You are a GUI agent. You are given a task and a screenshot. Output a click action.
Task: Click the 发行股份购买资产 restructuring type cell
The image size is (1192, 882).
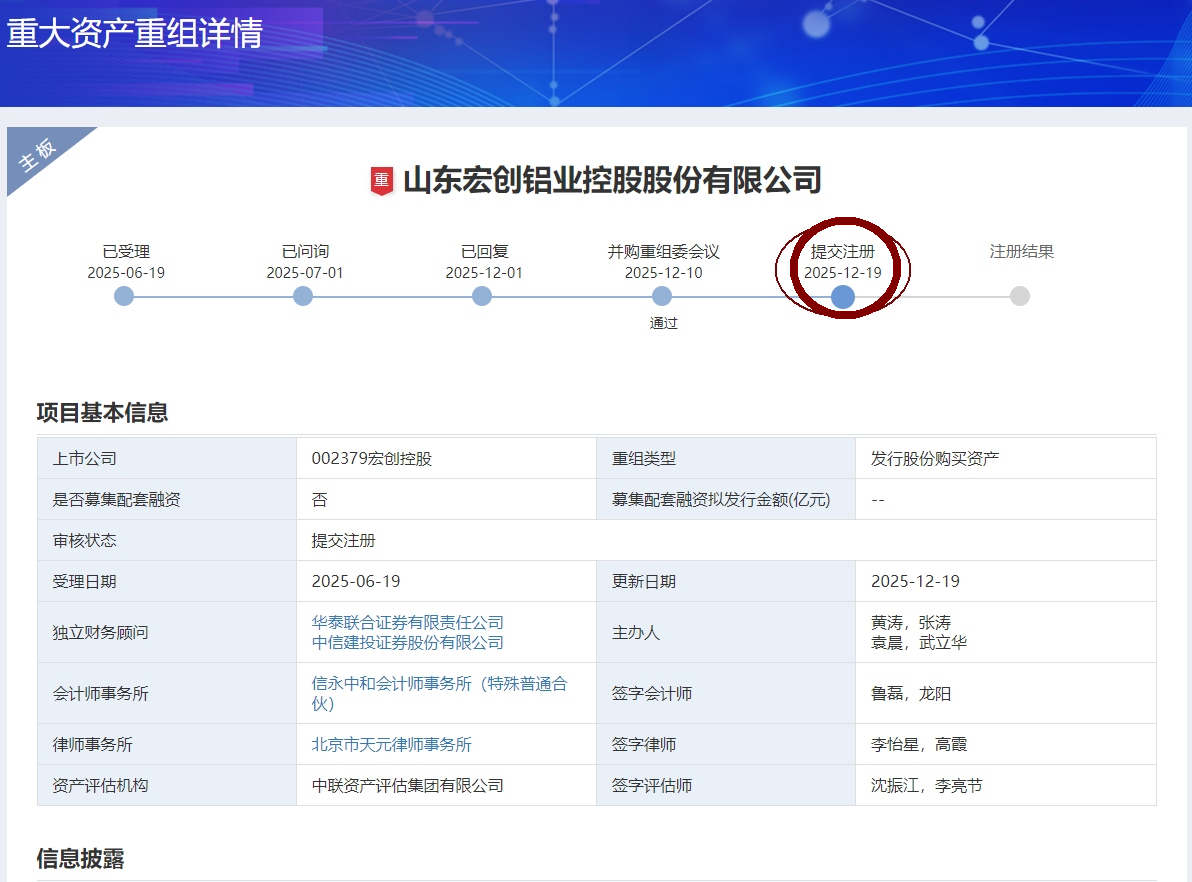pyautogui.click(x=935, y=458)
